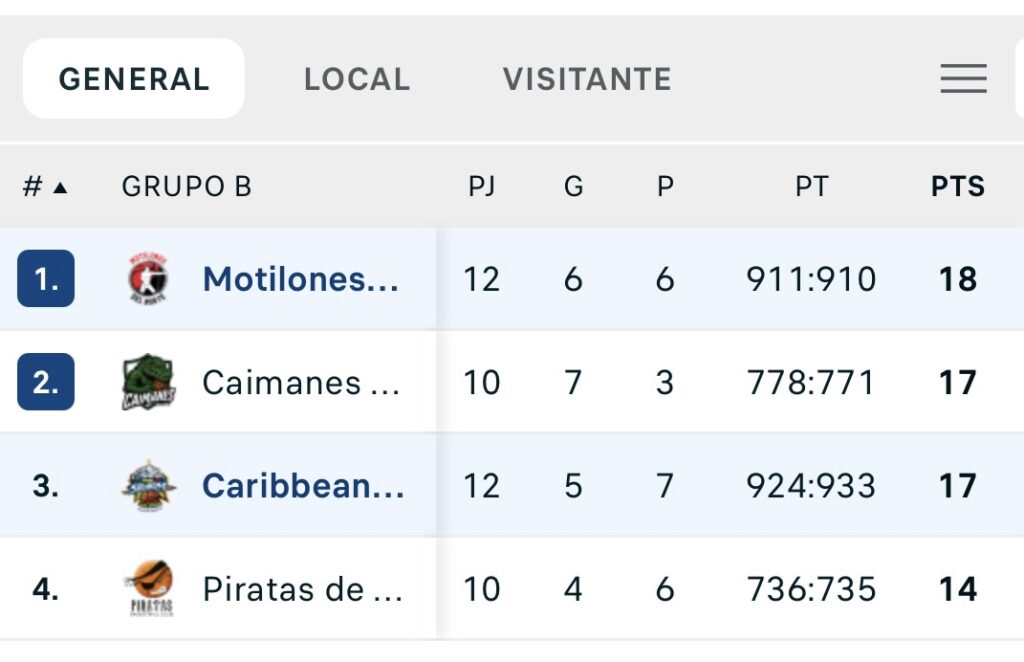Switch to the LOCAL tab
Screen dimensions: 1024x662
tap(357, 79)
